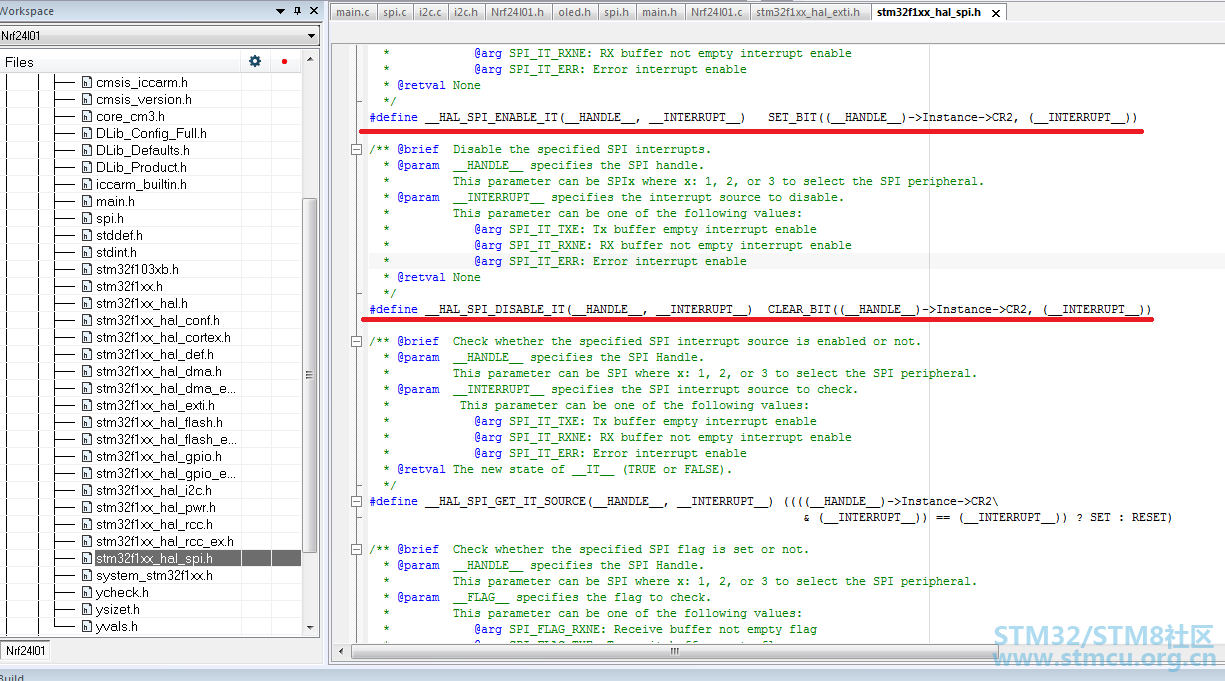Switch to the Nrf24l01.c editor tab
The height and width of the screenshot is (681, 1225).
(716, 12)
